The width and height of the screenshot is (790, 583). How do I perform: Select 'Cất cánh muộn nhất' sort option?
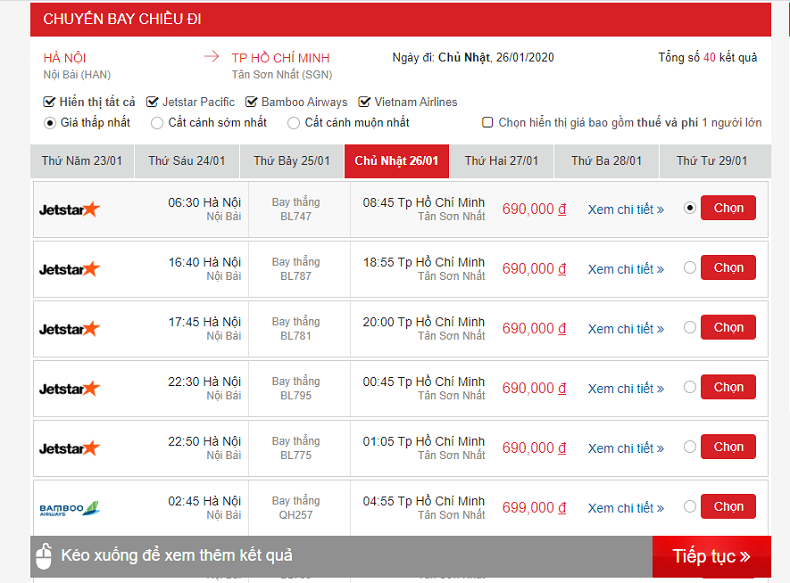[293, 123]
